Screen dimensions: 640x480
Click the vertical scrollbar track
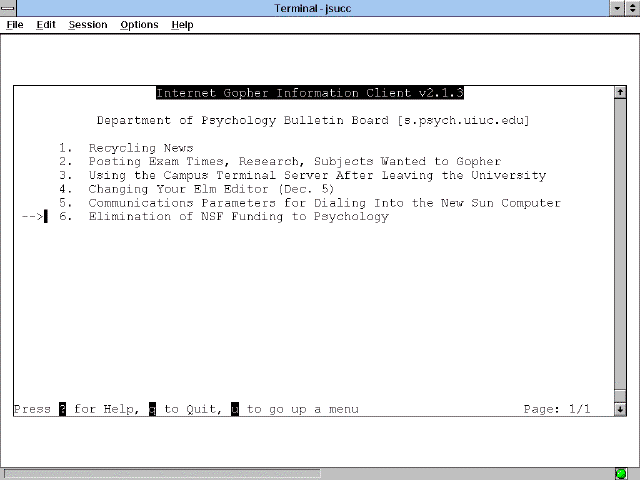click(620, 245)
